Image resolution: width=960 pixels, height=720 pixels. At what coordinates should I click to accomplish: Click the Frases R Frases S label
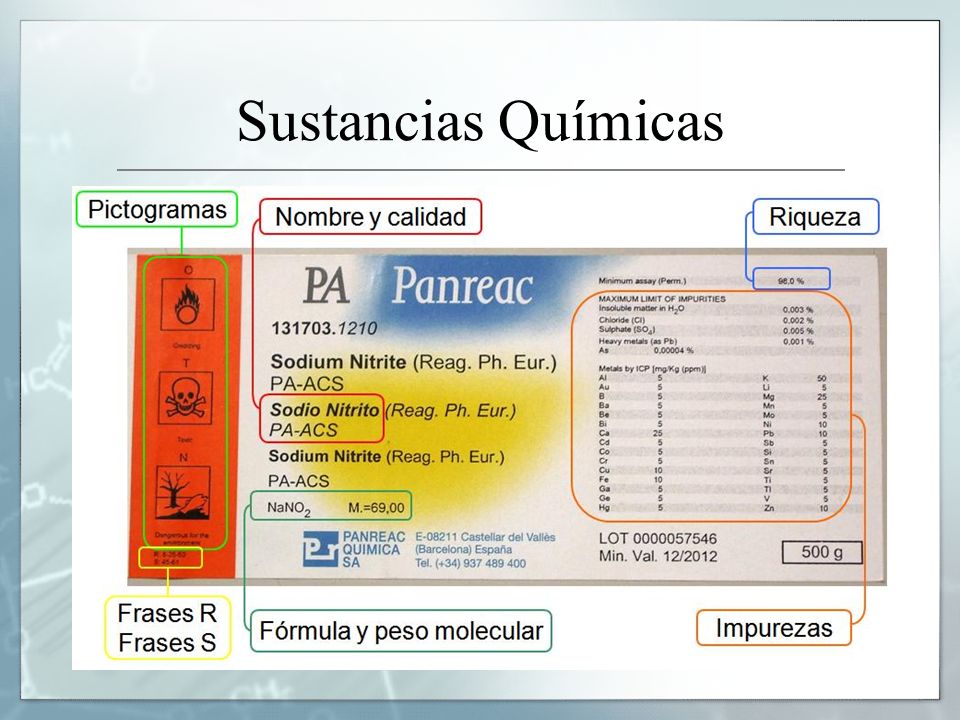(x=167, y=628)
